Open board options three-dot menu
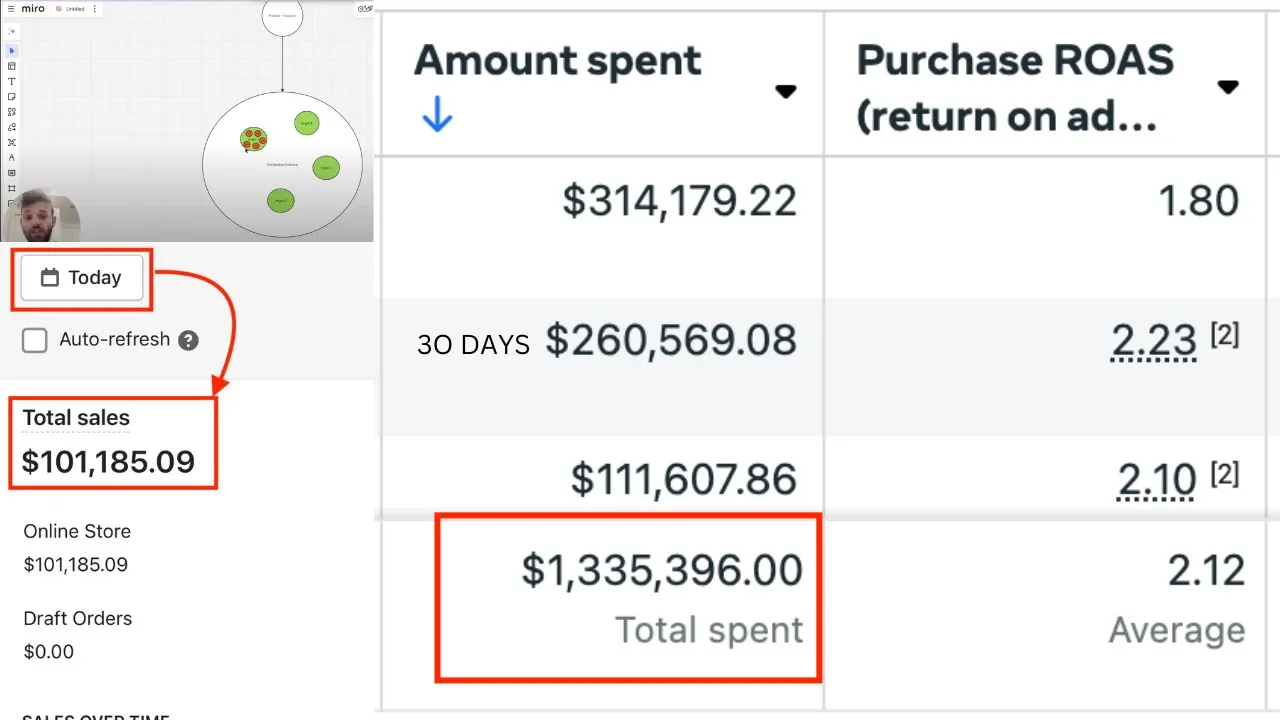This screenshot has height=720, width=1280. [95, 9]
